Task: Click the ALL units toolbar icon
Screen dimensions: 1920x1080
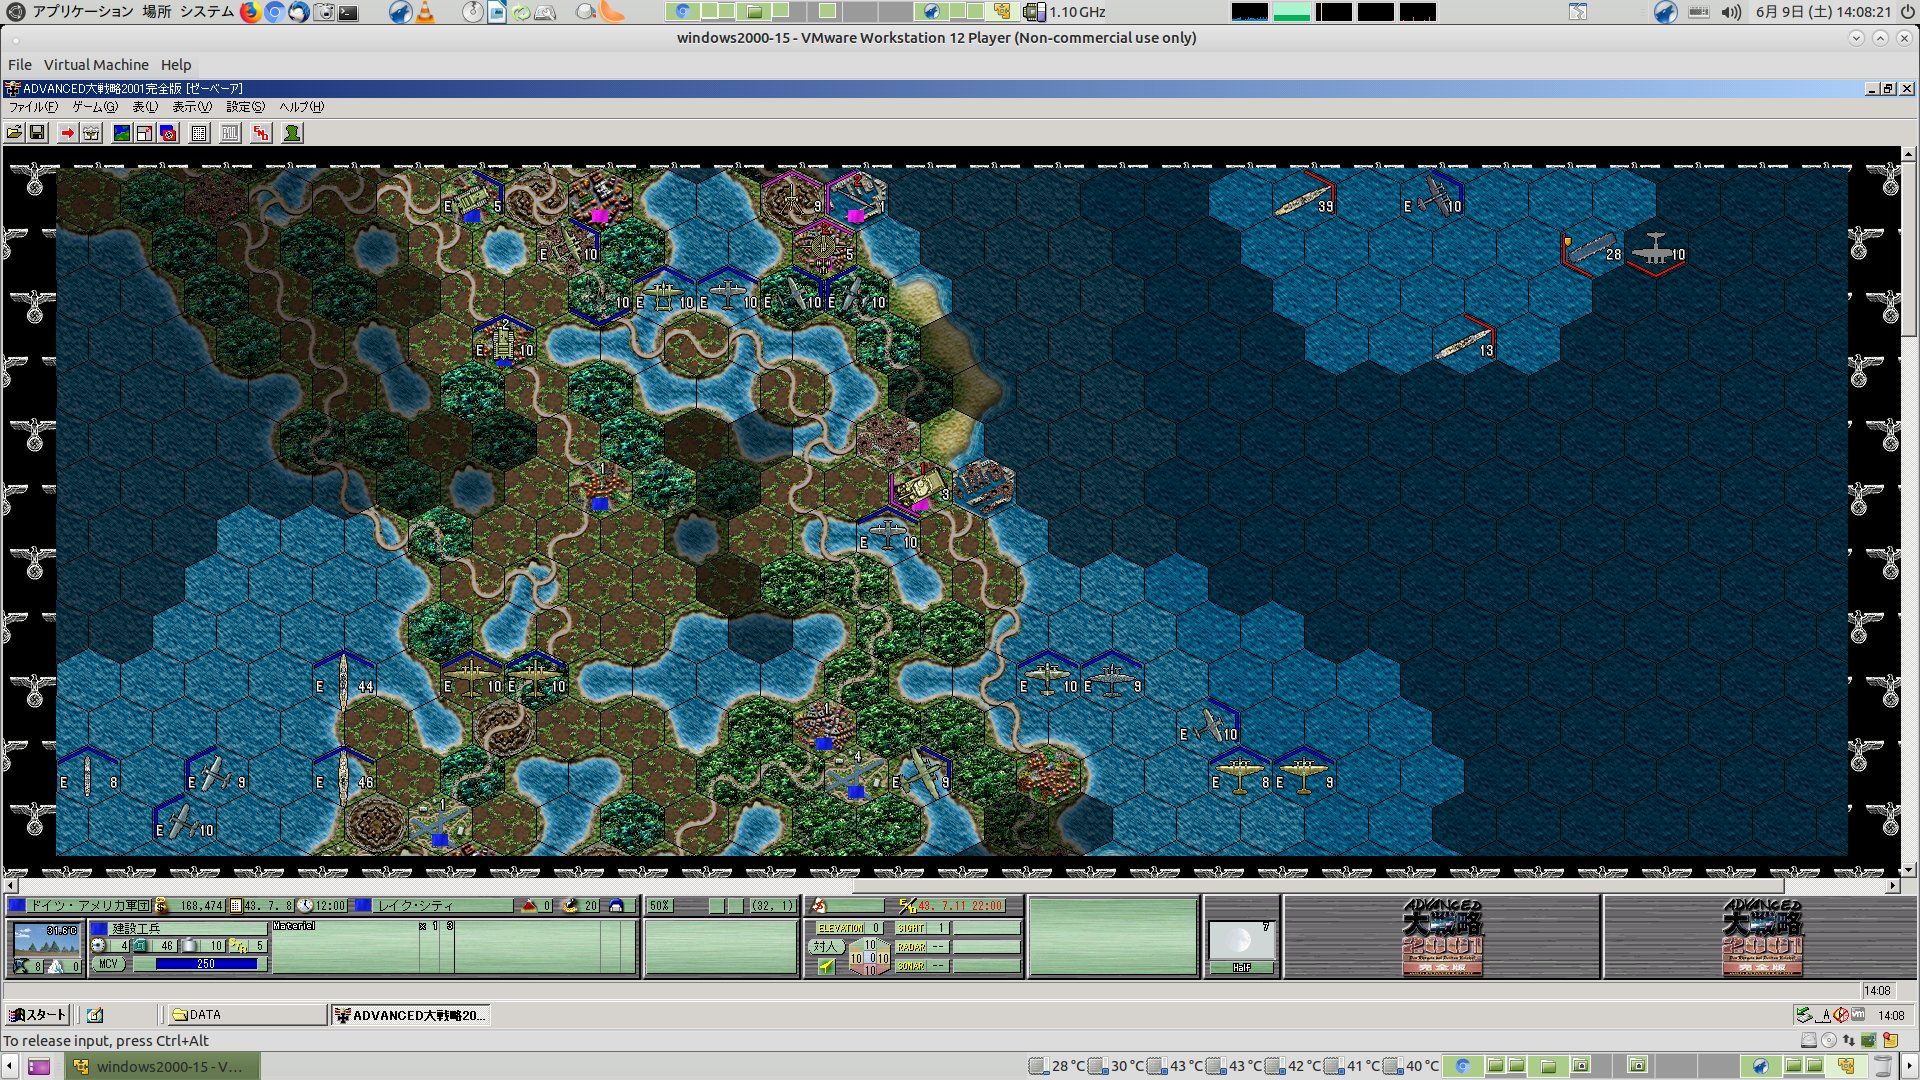Action: coord(230,133)
